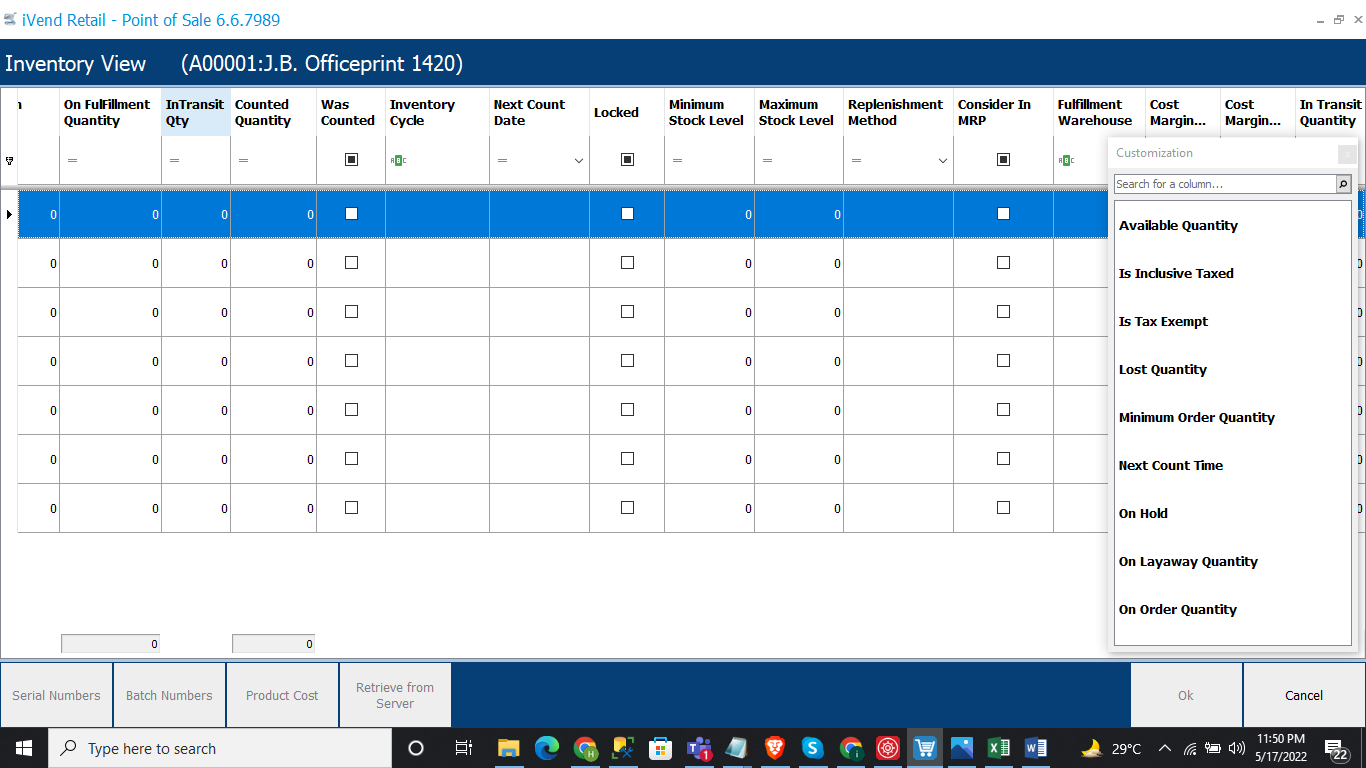Click the Minimum Stock Level column header
Viewport: 1366px width, 768px height.
[x=709, y=113]
